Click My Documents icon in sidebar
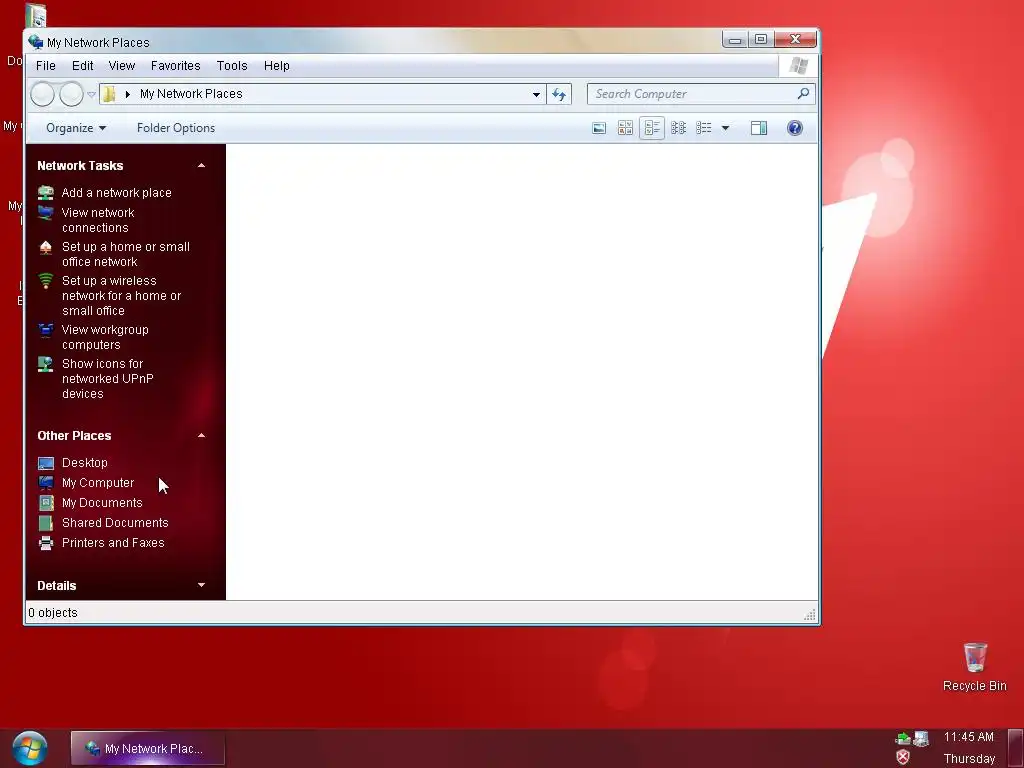Viewport: 1024px width, 768px height. pos(46,503)
